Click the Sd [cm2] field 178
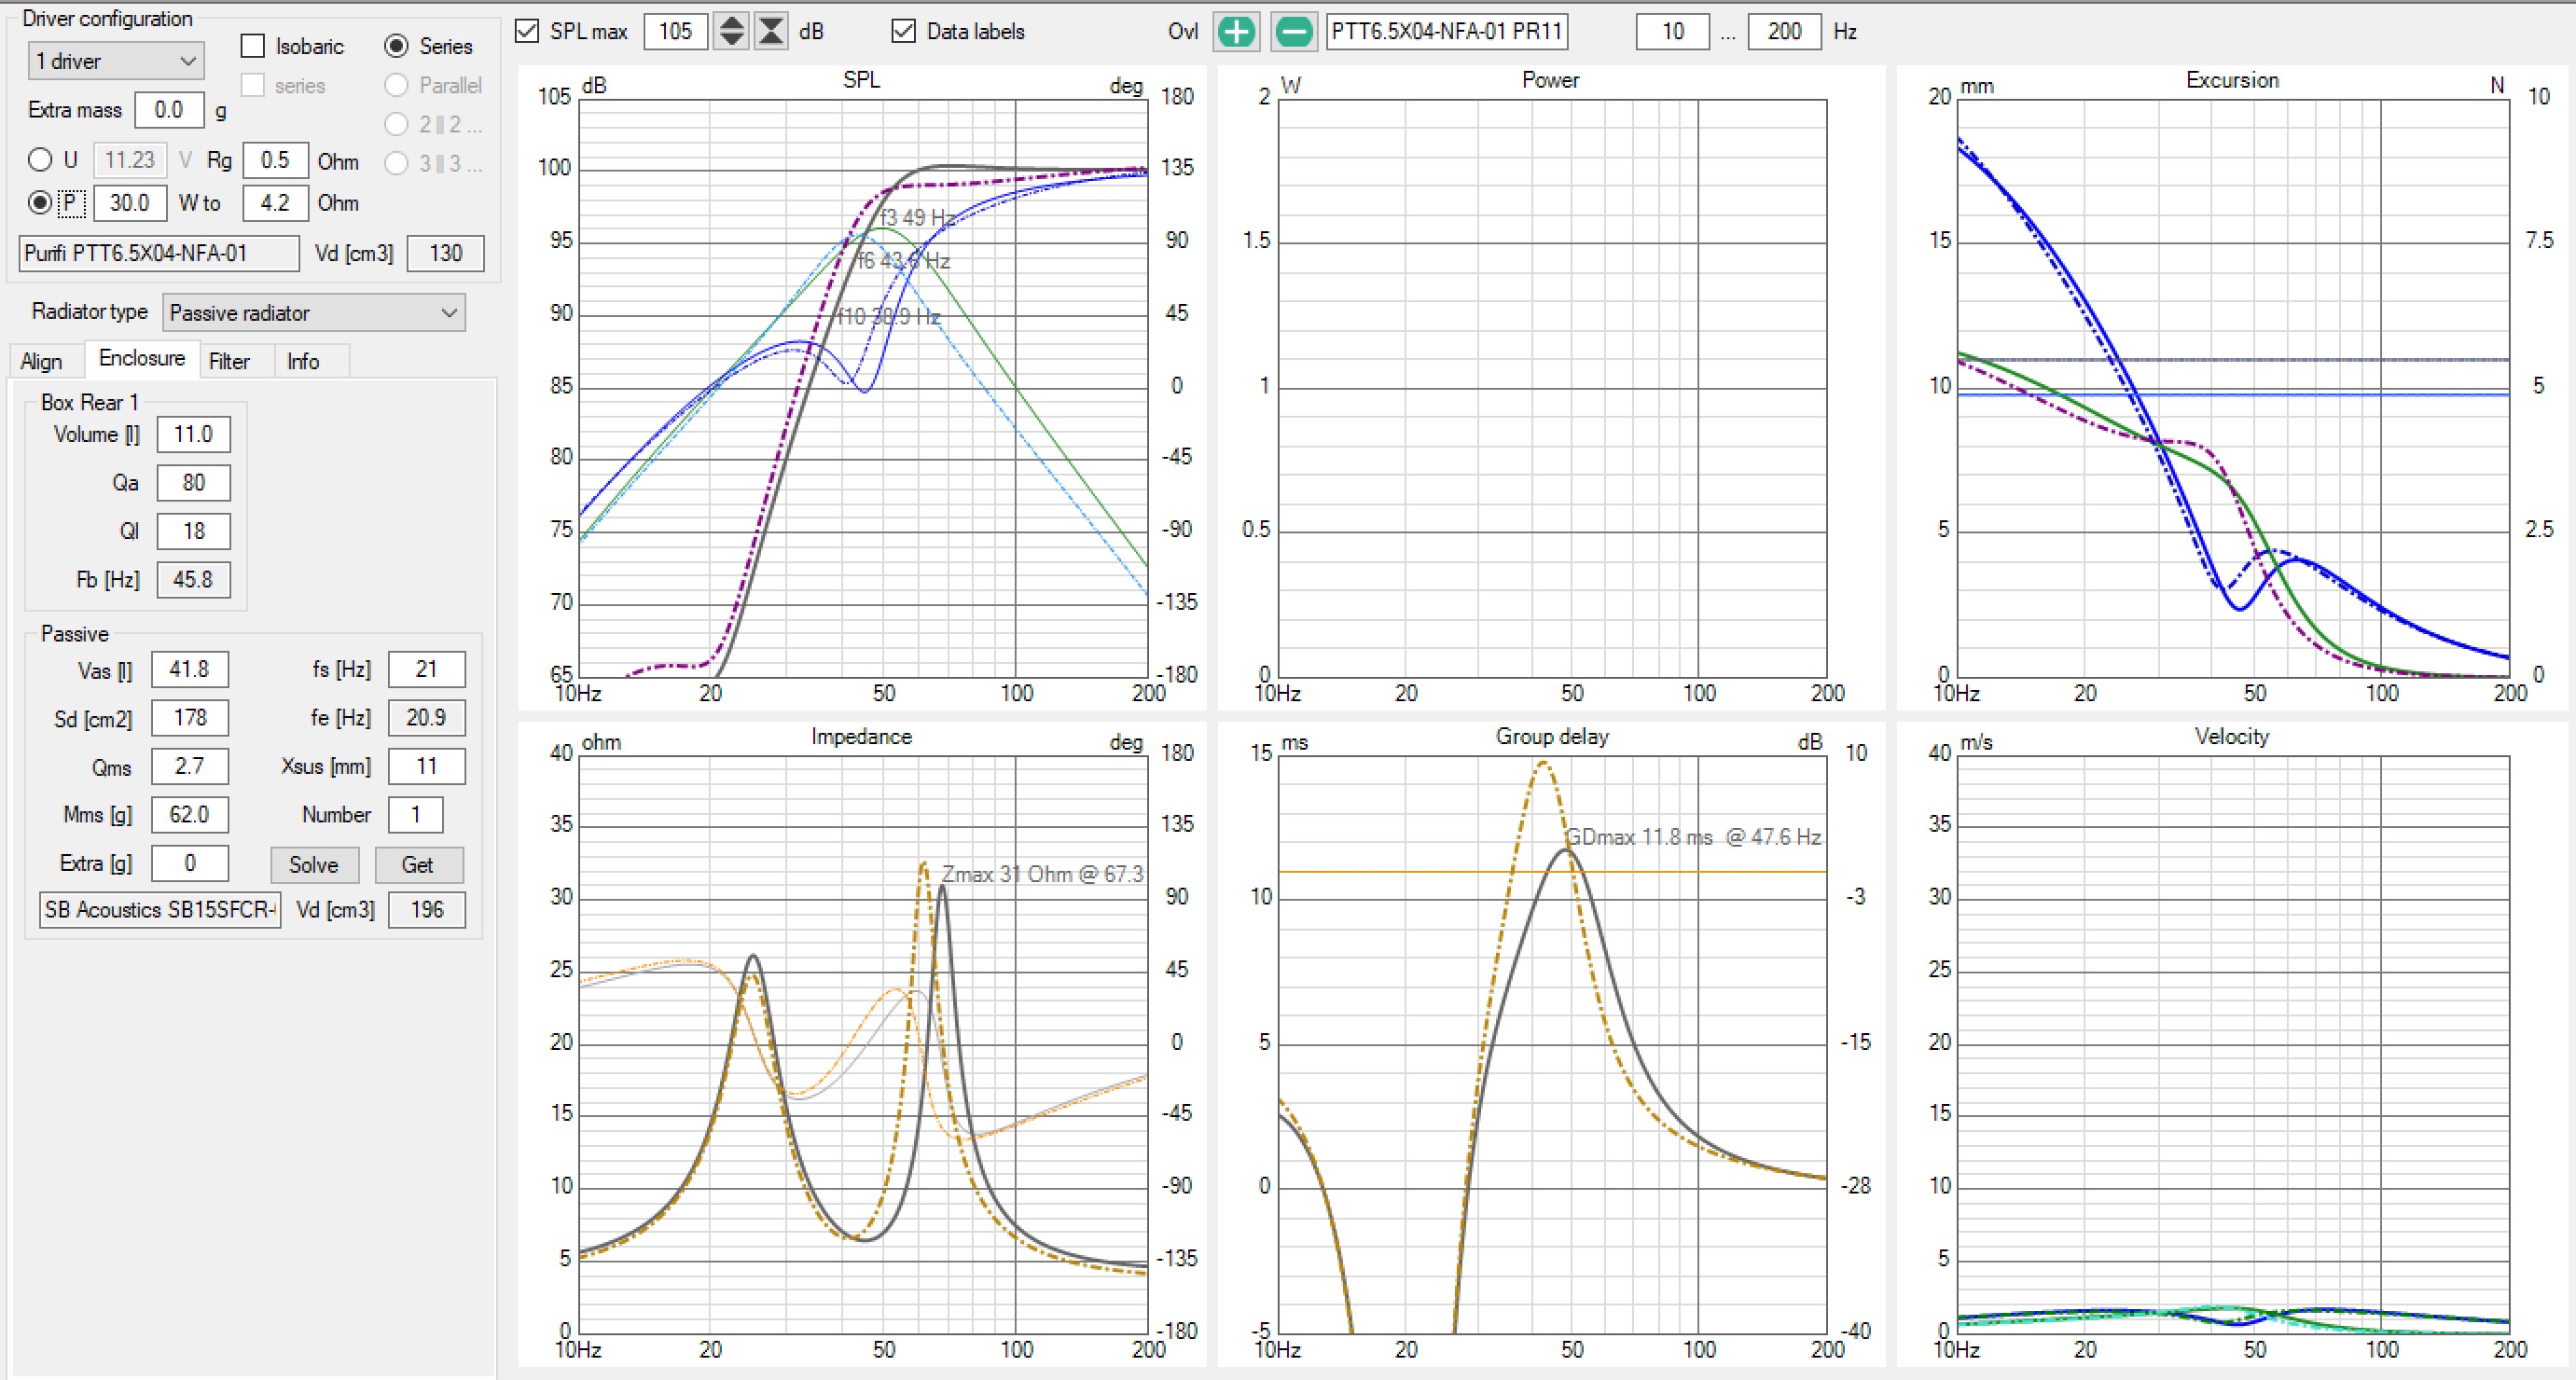This screenshot has height=1380, width=2576. tap(189, 718)
